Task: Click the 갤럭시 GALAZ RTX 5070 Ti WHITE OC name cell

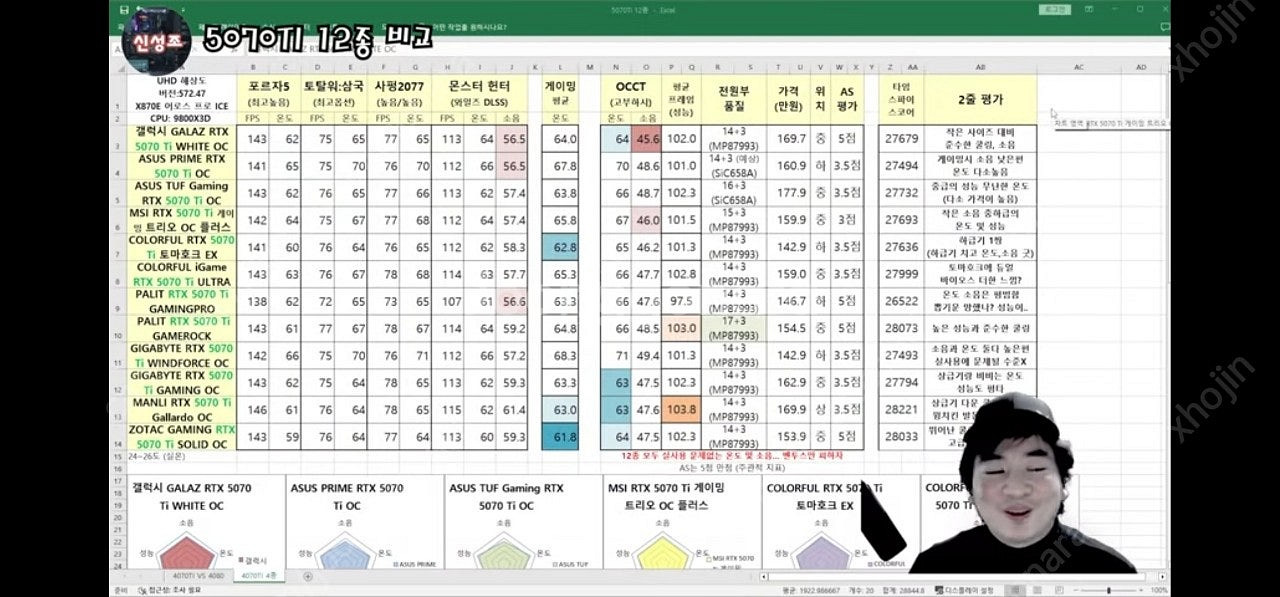Action: point(181,138)
